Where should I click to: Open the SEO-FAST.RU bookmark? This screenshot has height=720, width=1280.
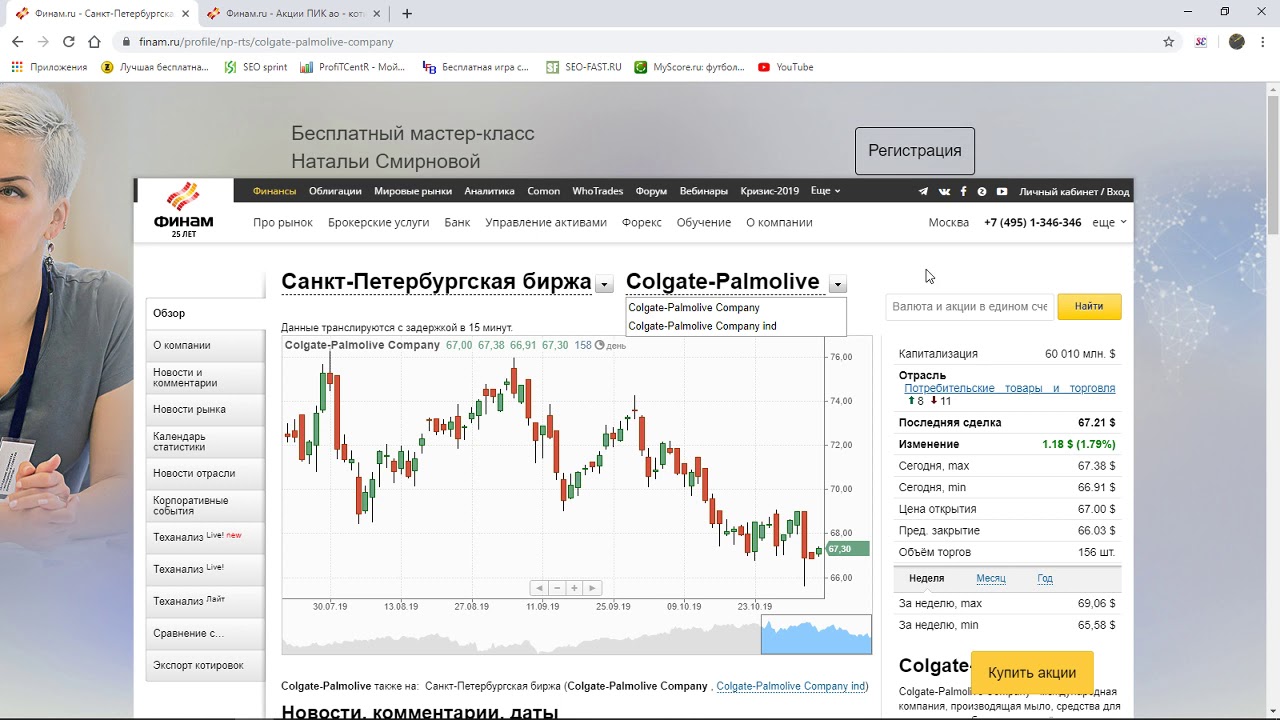click(x=584, y=67)
